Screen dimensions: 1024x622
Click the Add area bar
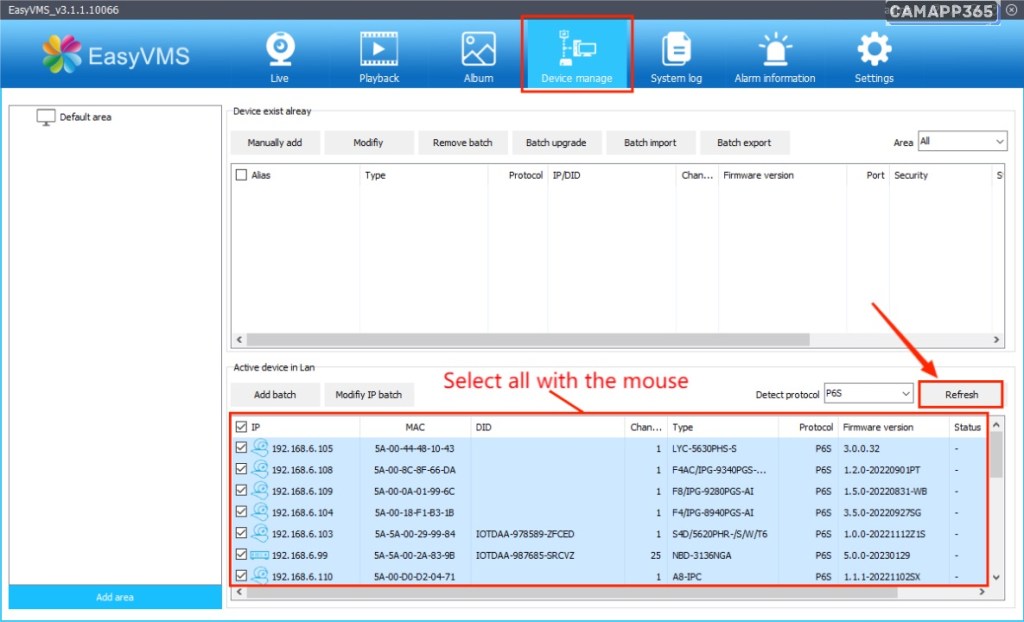[115, 597]
